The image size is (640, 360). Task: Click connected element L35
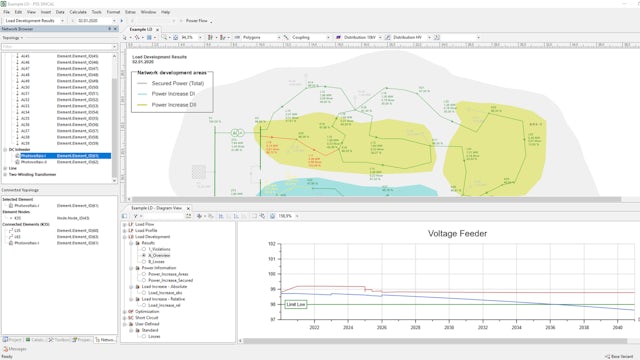18,231
